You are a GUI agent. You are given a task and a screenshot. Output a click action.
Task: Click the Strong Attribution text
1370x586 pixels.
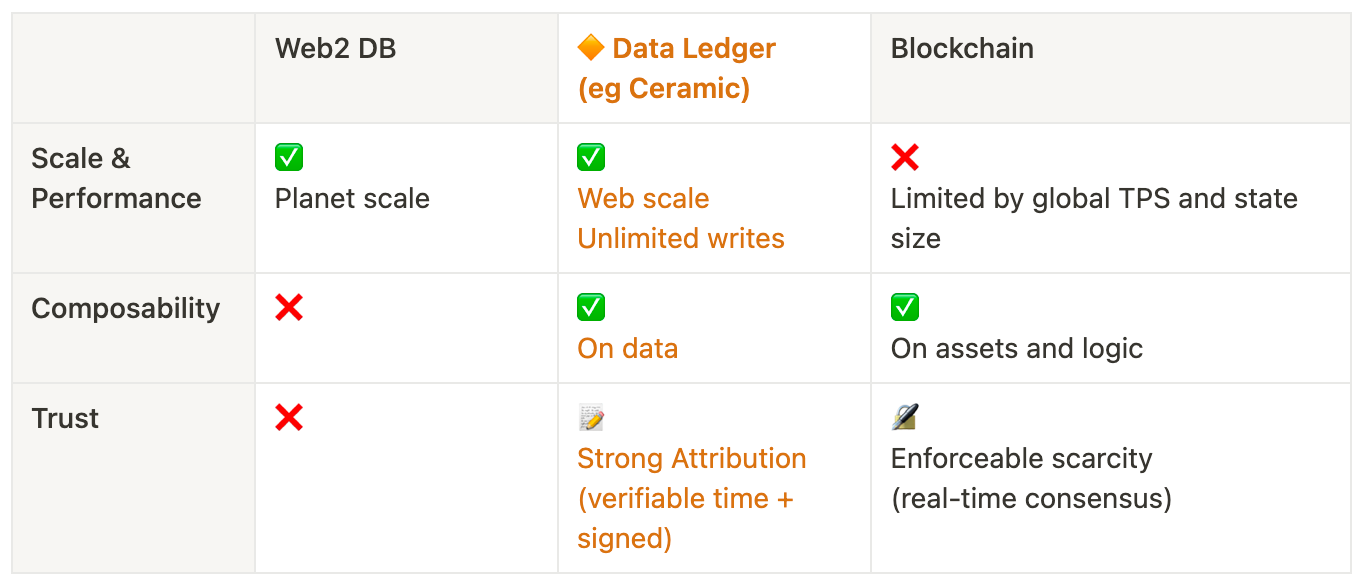pyautogui.click(x=692, y=458)
